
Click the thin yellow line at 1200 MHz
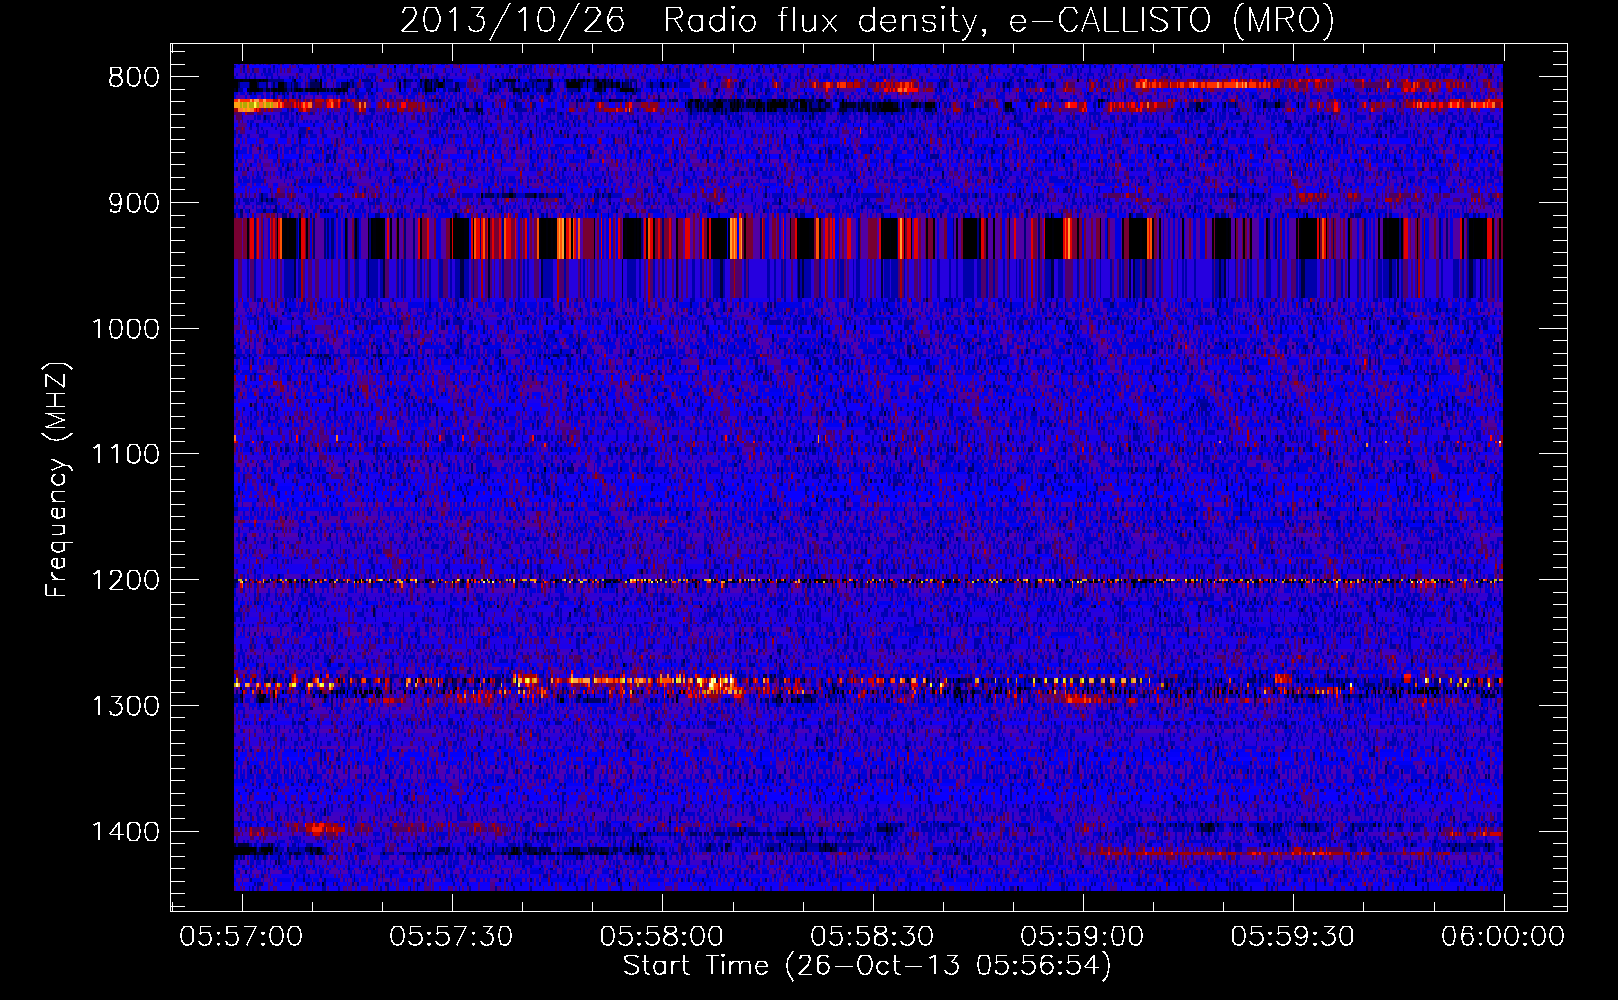(868, 581)
